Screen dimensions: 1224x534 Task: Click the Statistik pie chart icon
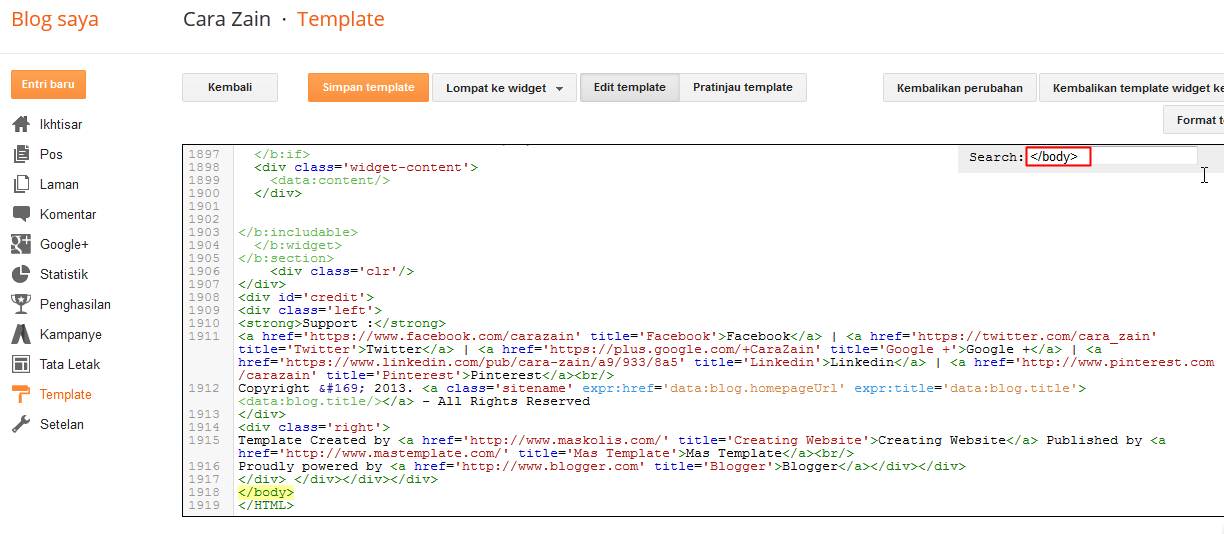[21, 274]
